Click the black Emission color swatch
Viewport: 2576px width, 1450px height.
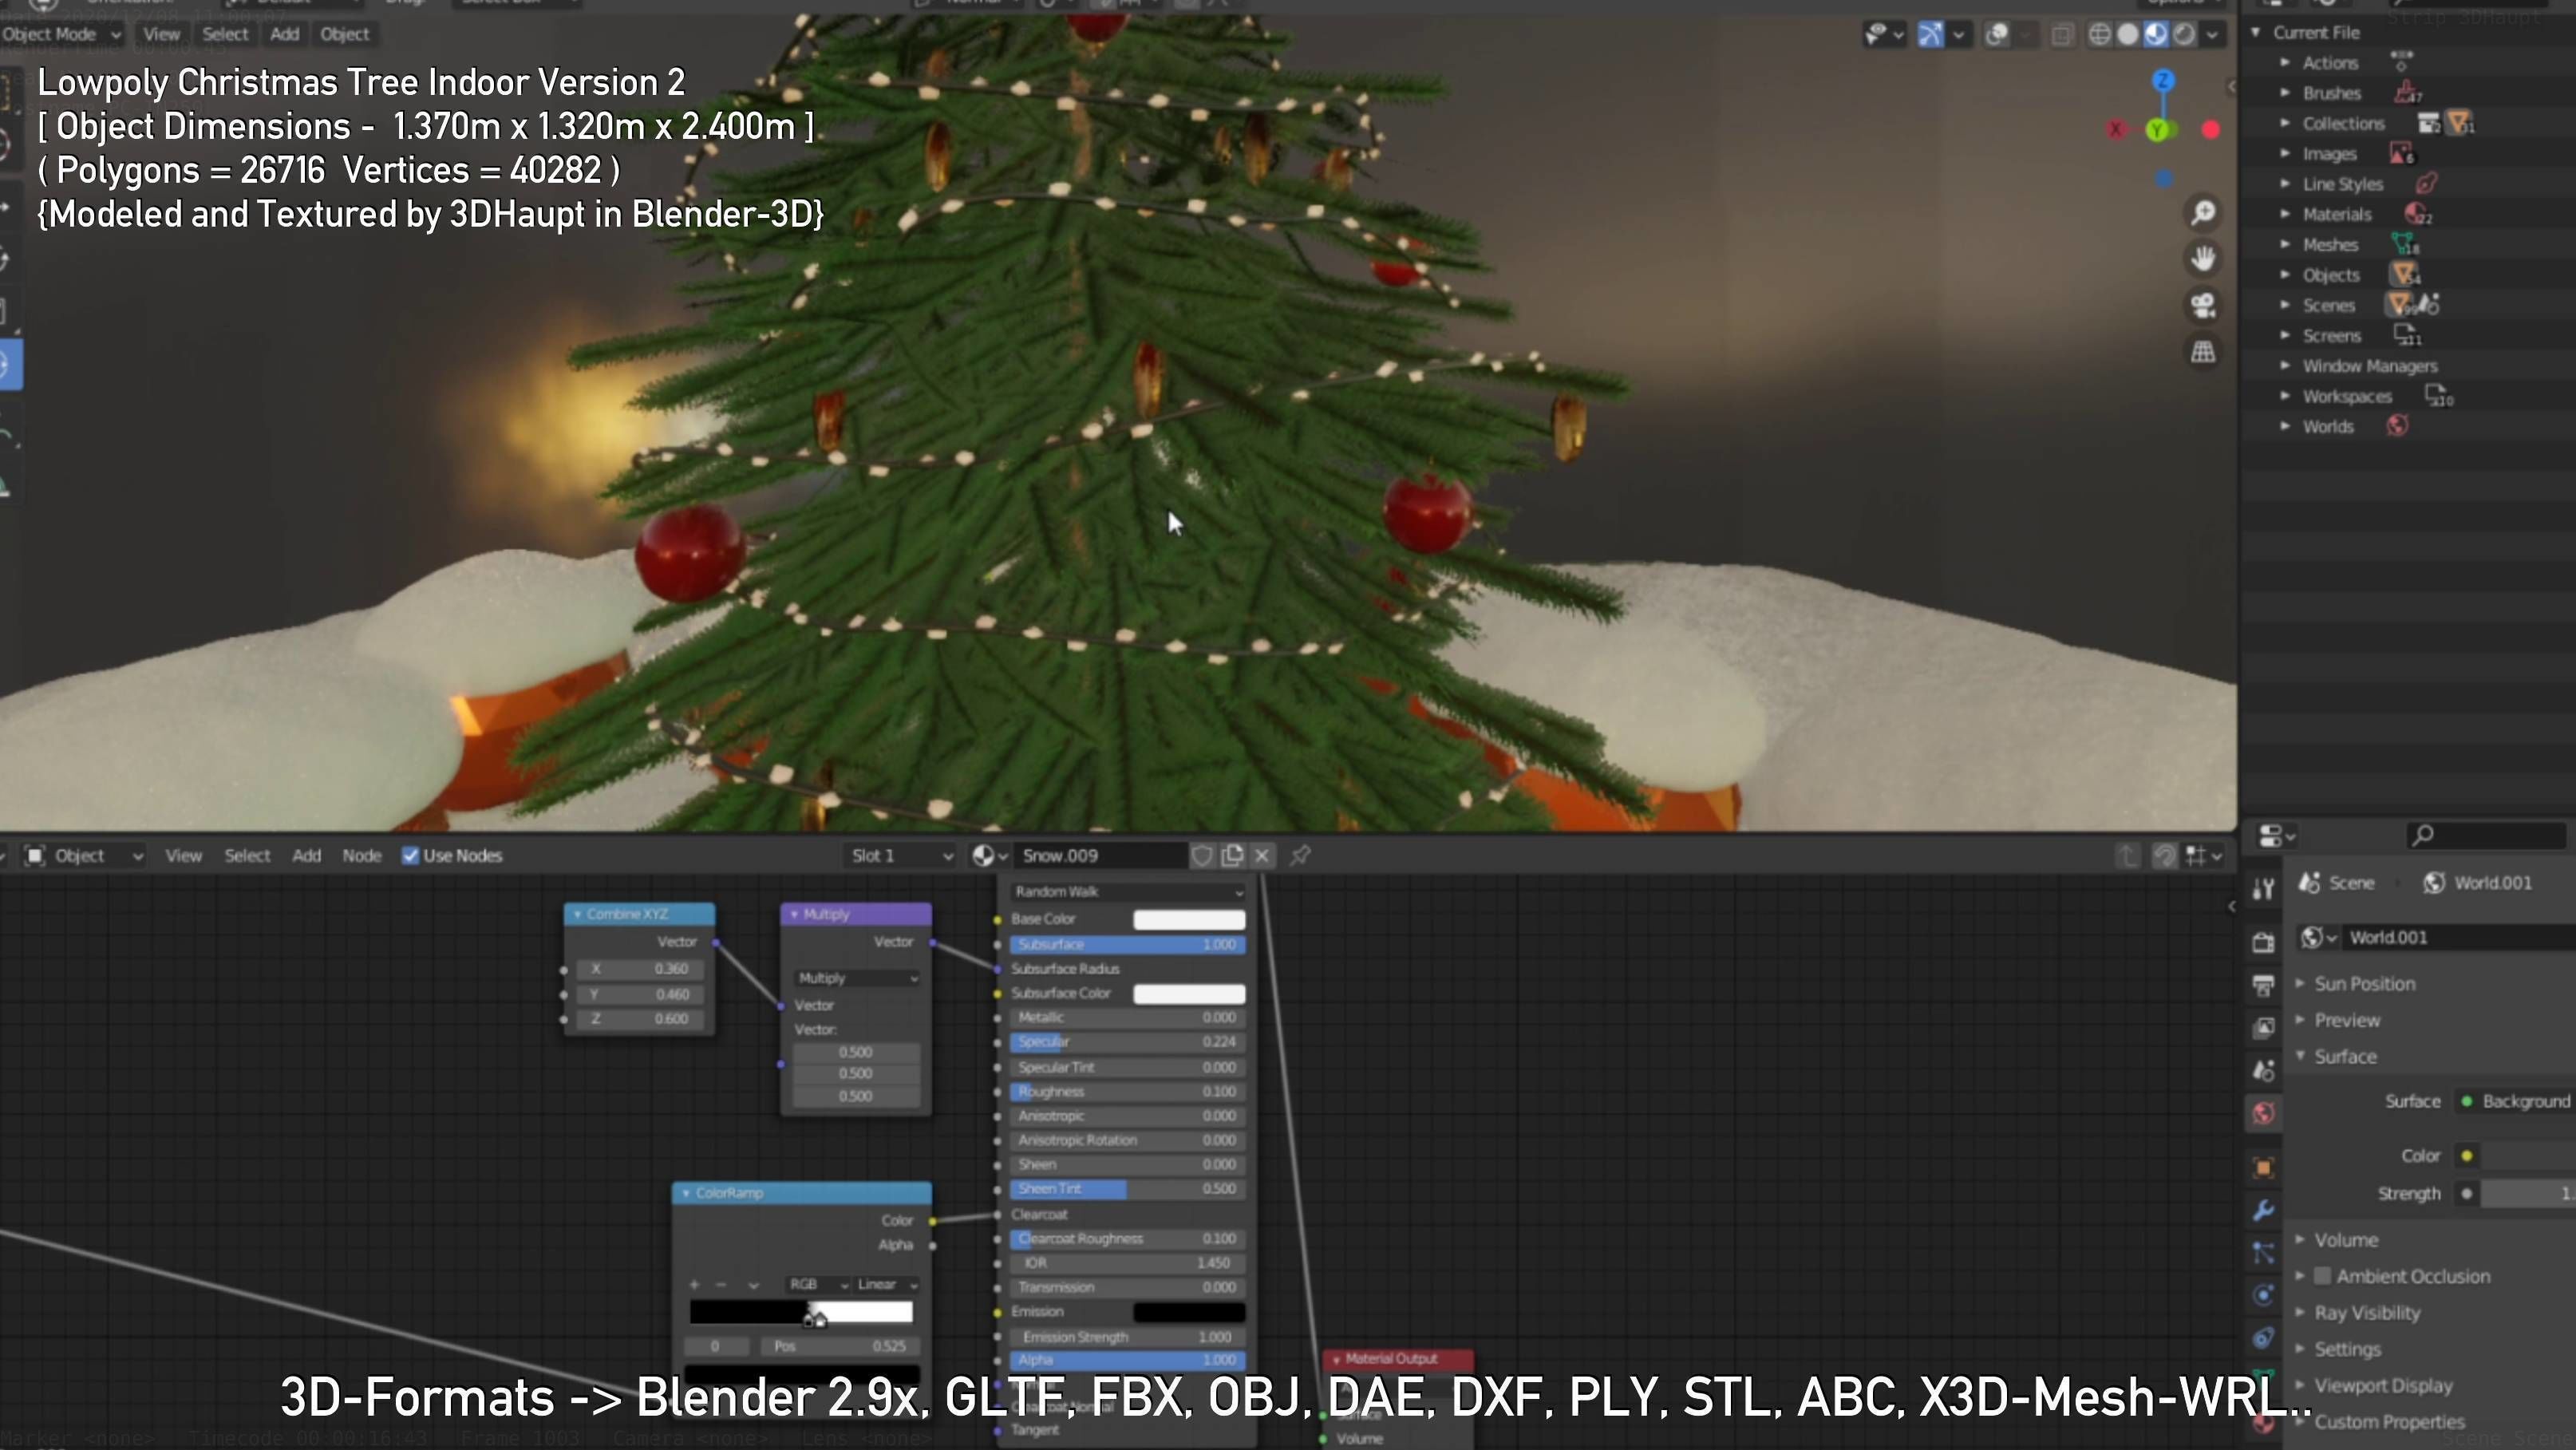pyautogui.click(x=1189, y=1312)
